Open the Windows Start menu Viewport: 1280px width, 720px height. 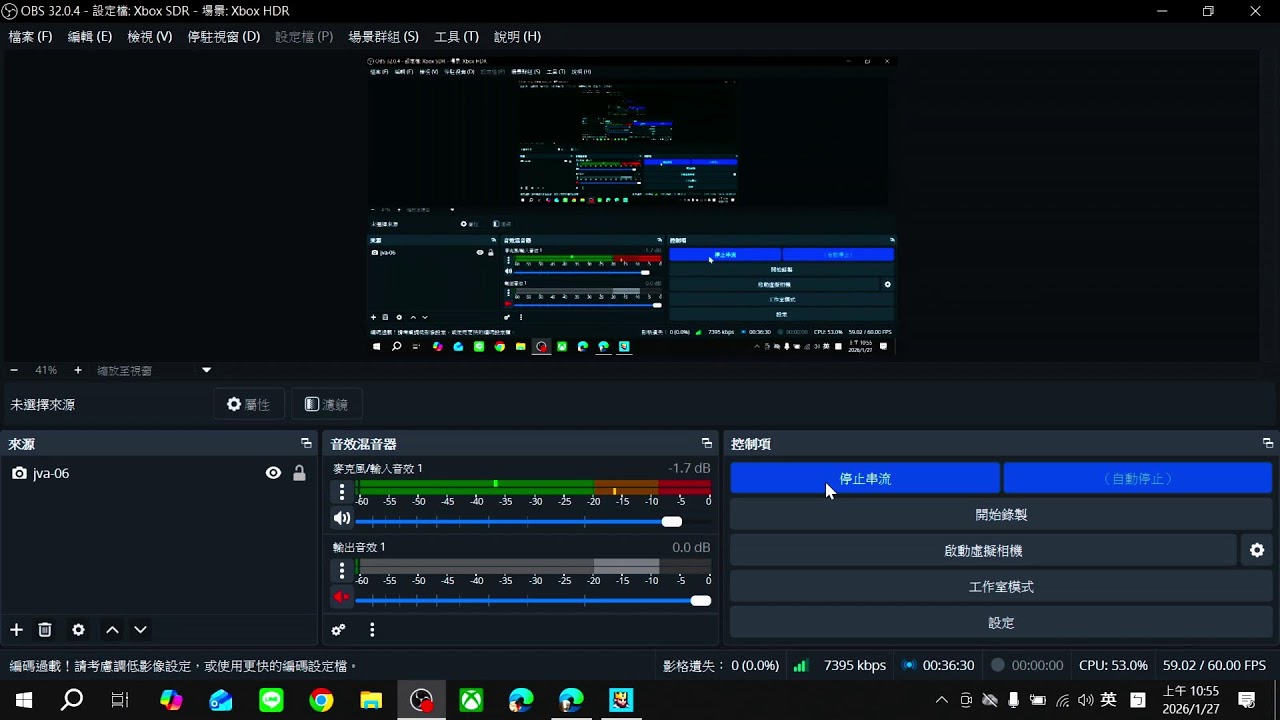tap(23, 700)
